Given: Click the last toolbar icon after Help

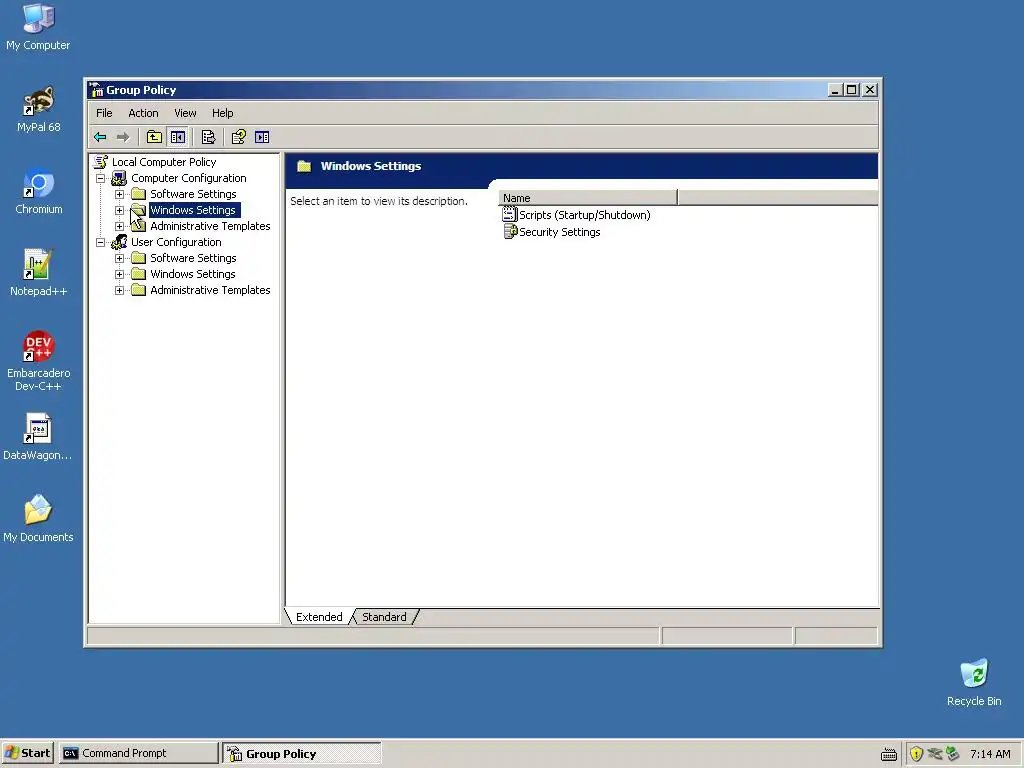Looking at the screenshot, I should (x=262, y=137).
